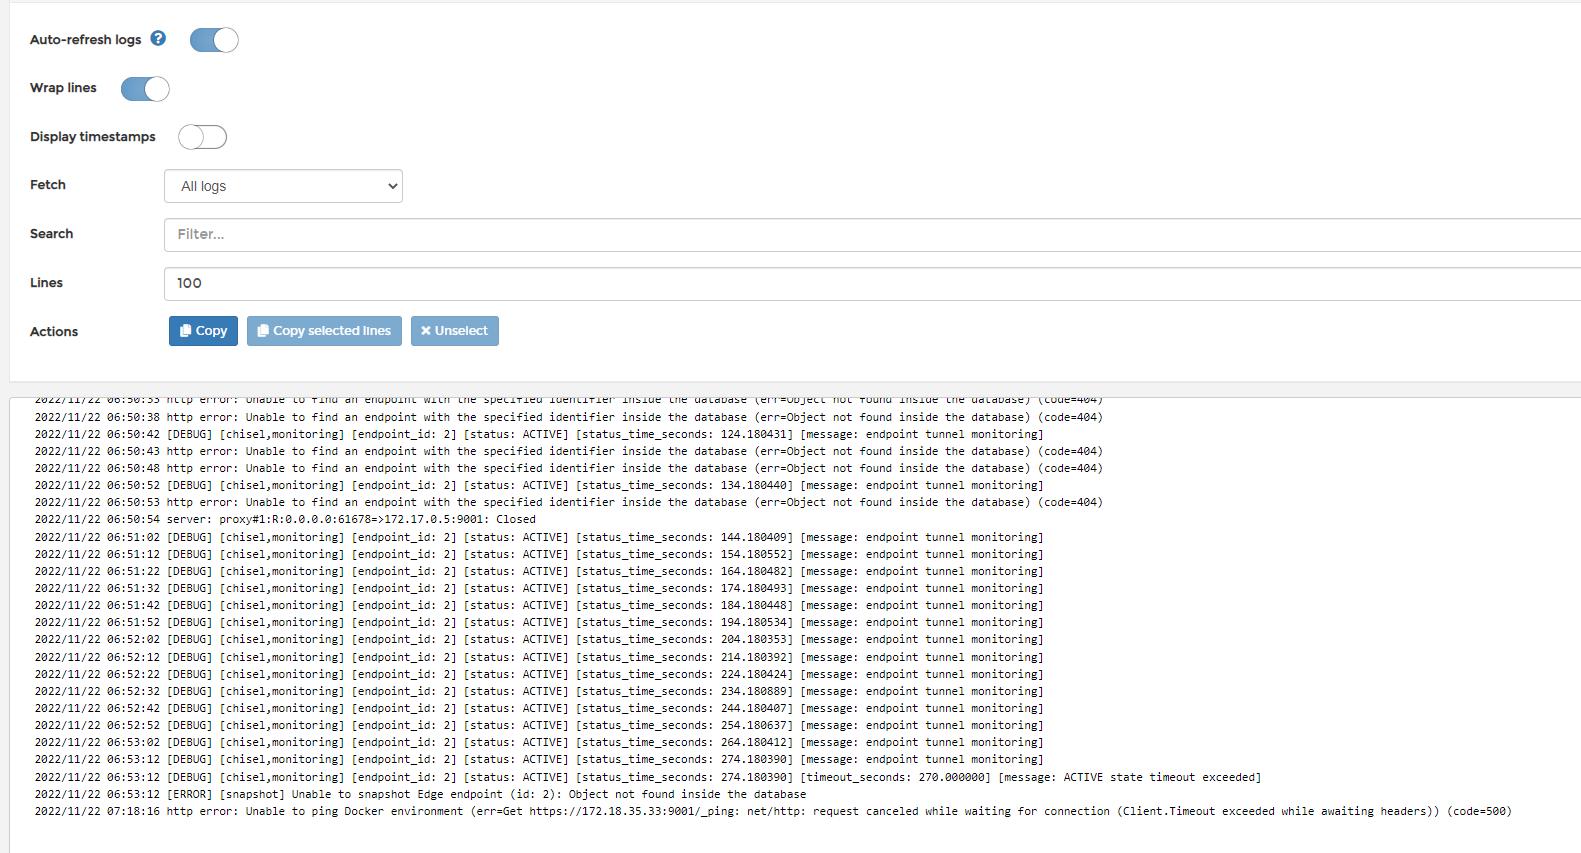
Task: Select the 06:50:48 http error log line
Action: [569, 468]
